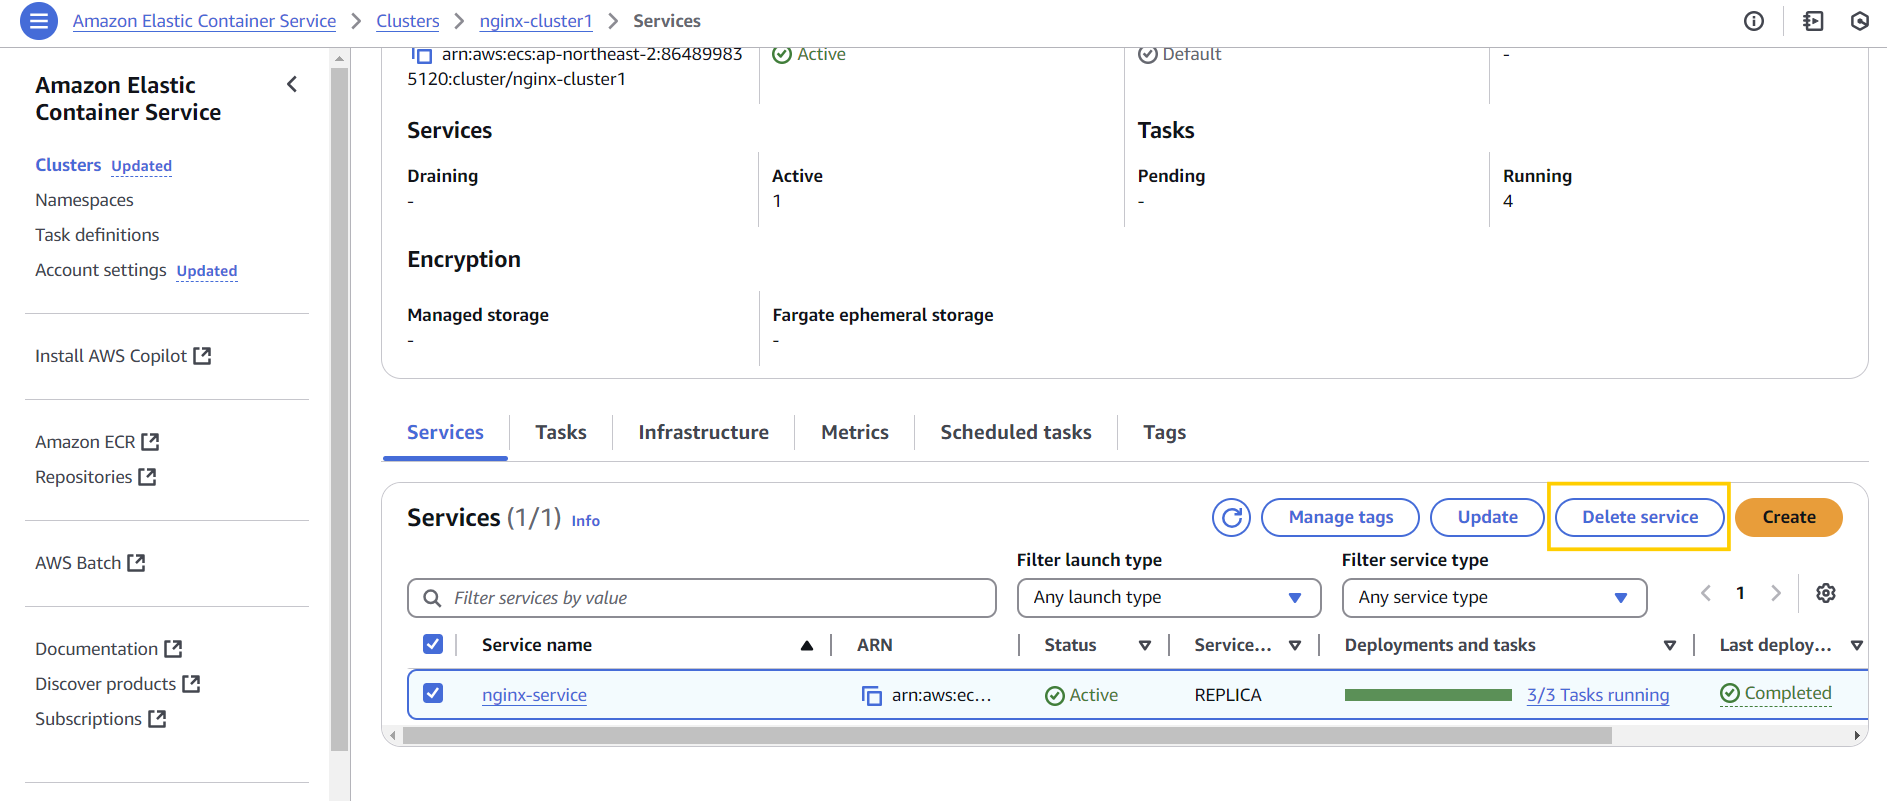Click the green deployment progress bar
The width and height of the screenshot is (1887, 801).
[1428, 695]
